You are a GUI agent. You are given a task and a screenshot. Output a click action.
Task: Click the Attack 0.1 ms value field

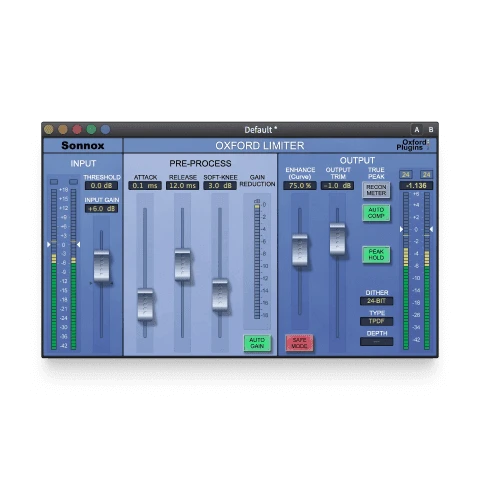pyautogui.click(x=145, y=186)
